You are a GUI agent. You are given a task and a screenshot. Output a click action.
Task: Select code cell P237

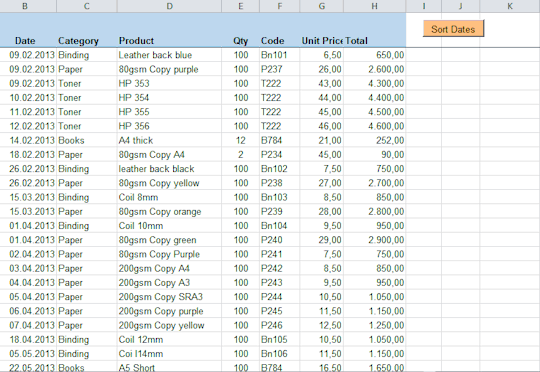(x=280, y=69)
